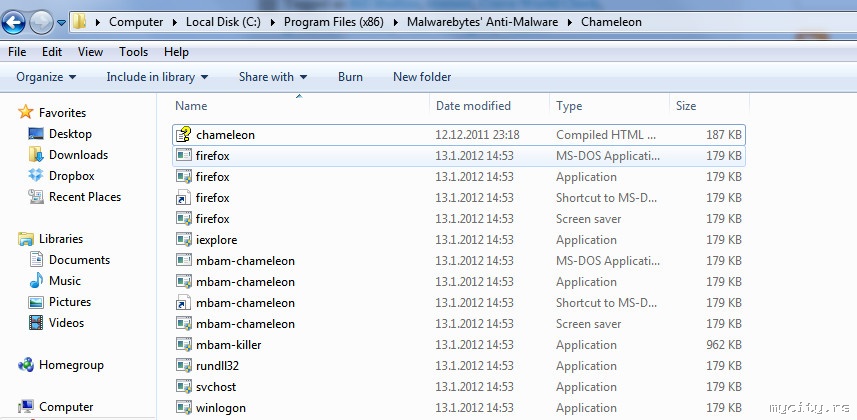Select Local Disk (C:) in address path
Image resolution: width=857 pixels, height=420 pixels.
tap(223, 22)
